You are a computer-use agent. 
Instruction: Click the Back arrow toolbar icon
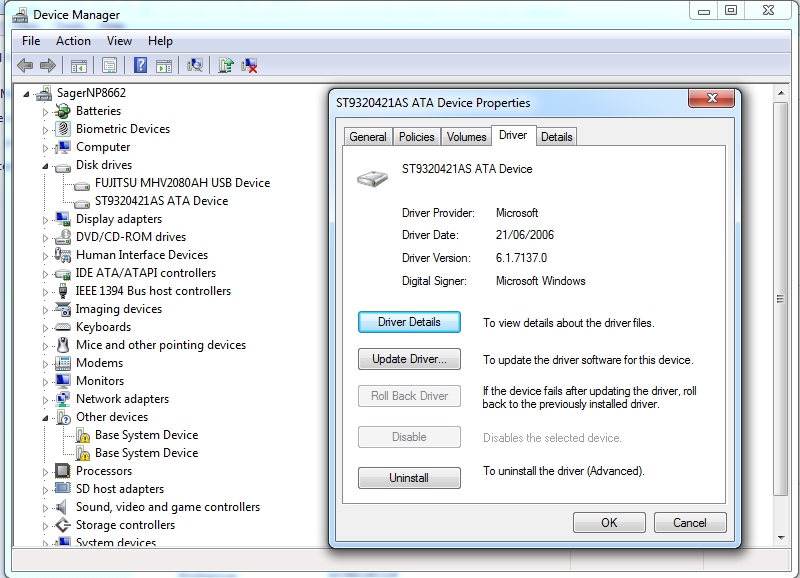(25, 65)
